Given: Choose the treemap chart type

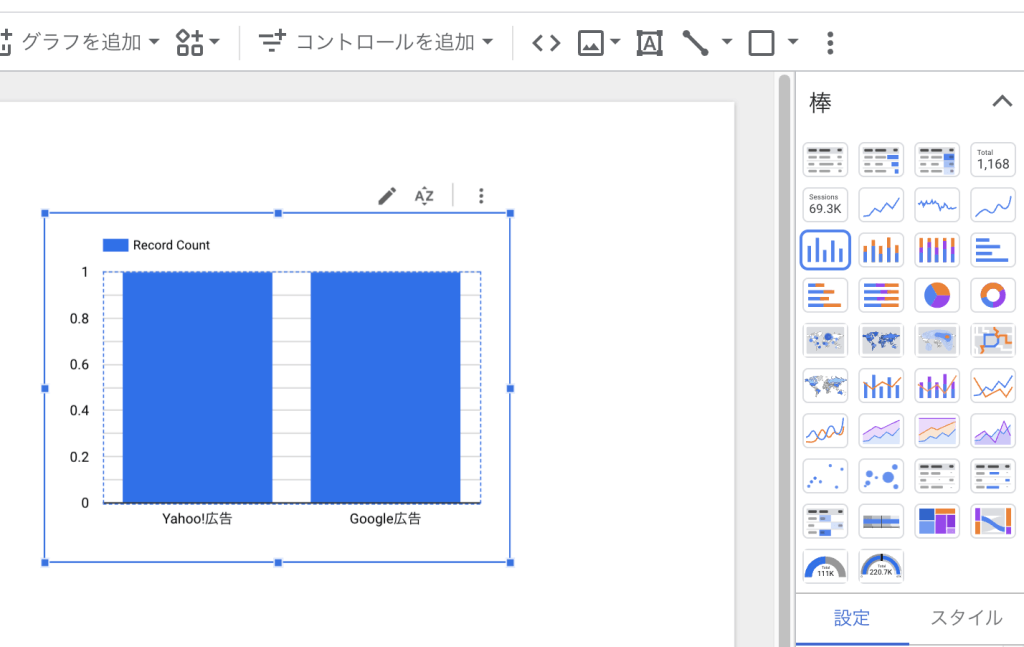Looking at the screenshot, I should point(937,521).
